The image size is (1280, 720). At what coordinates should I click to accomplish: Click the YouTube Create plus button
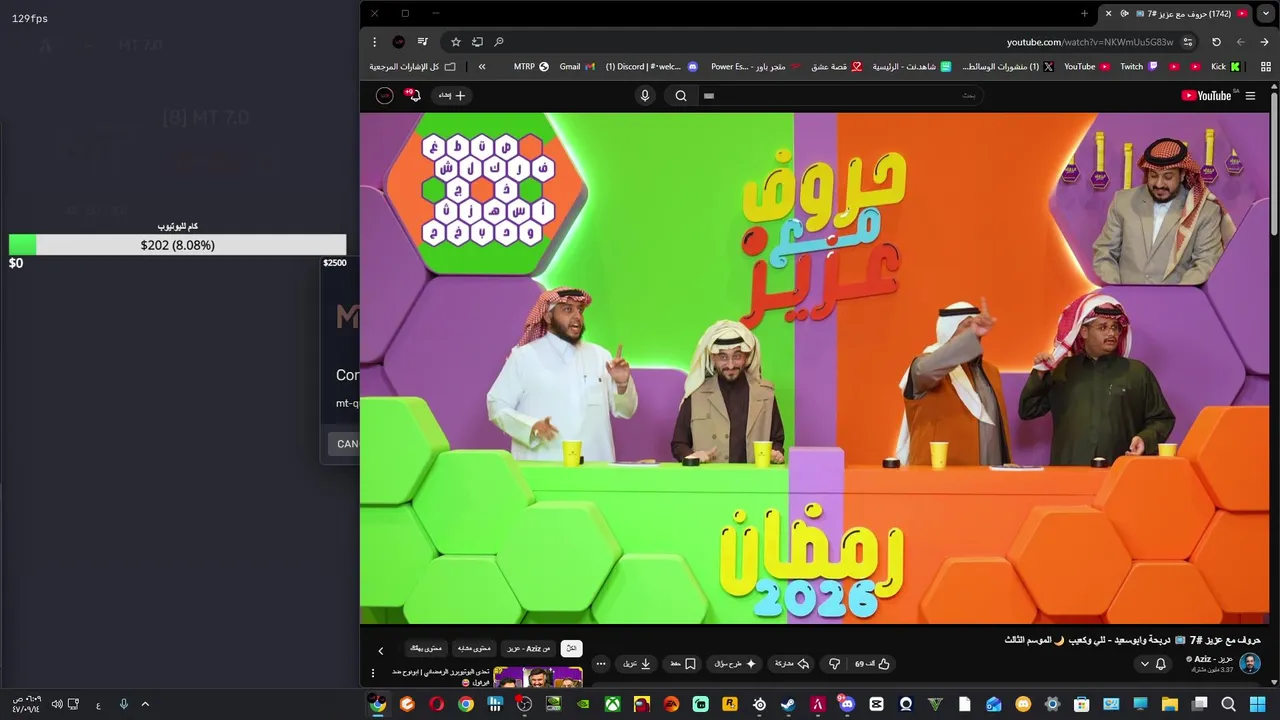[x=452, y=96]
